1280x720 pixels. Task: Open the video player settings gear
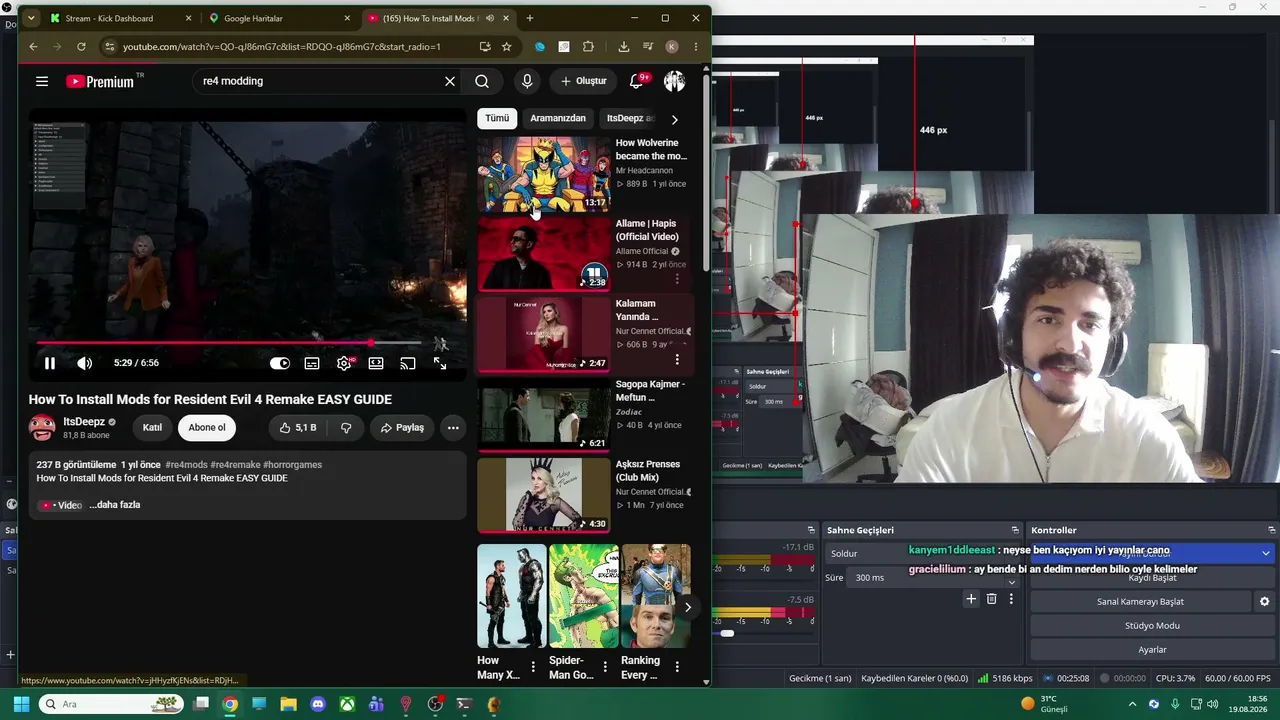[x=344, y=363]
